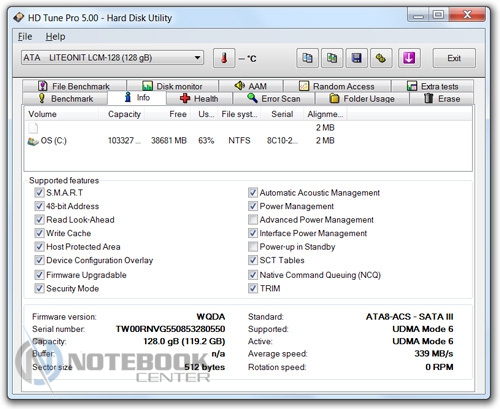The height and width of the screenshot is (409, 500).
Task: Click serial number TW00RNVG550853280550
Action: pyautogui.click(x=170, y=329)
